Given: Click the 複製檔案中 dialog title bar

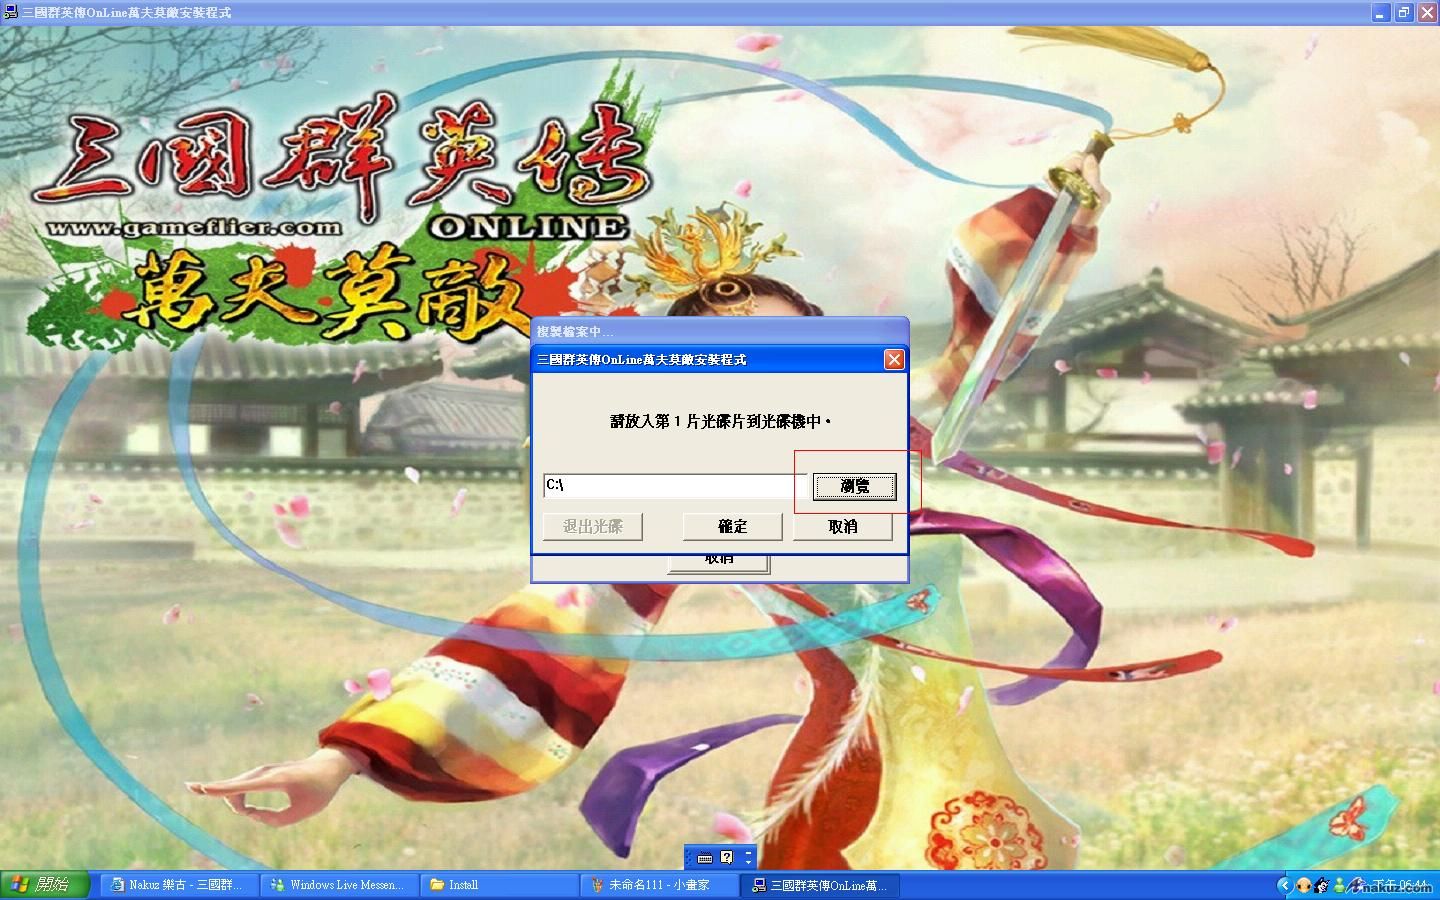Looking at the screenshot, I should 719,331.
